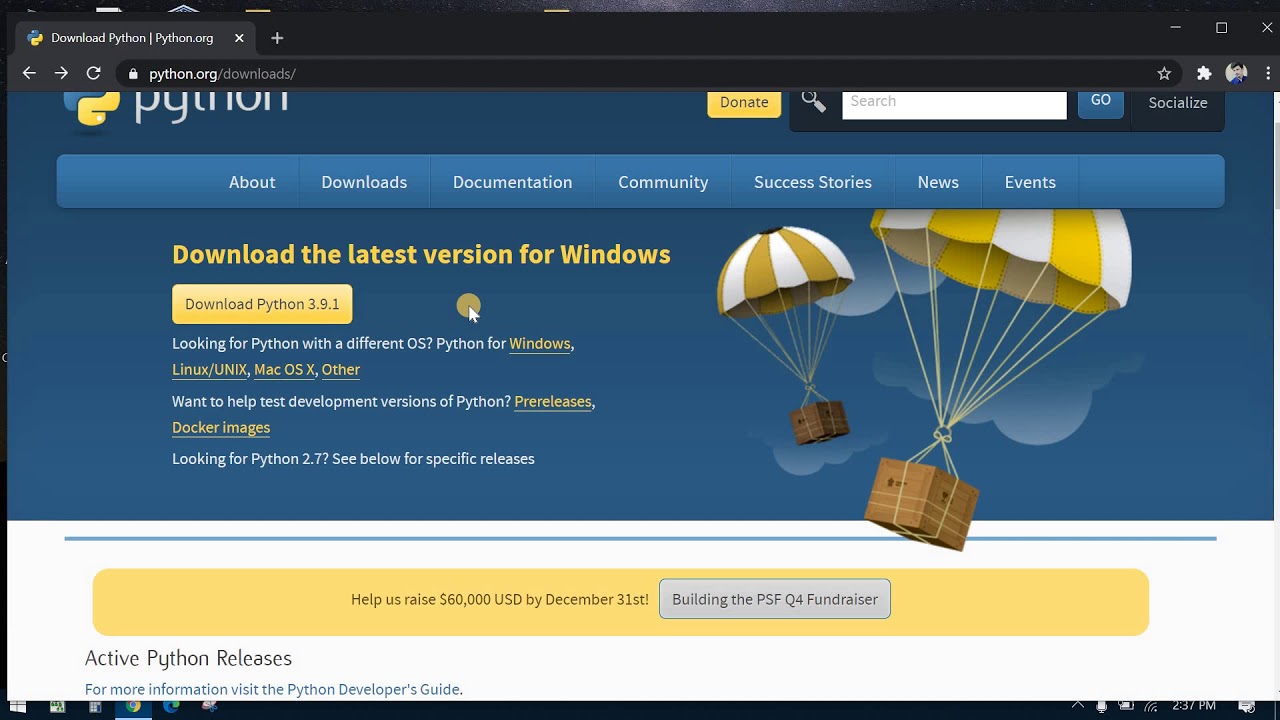
Task: Open the Docker images link
Action: (221, 427)
